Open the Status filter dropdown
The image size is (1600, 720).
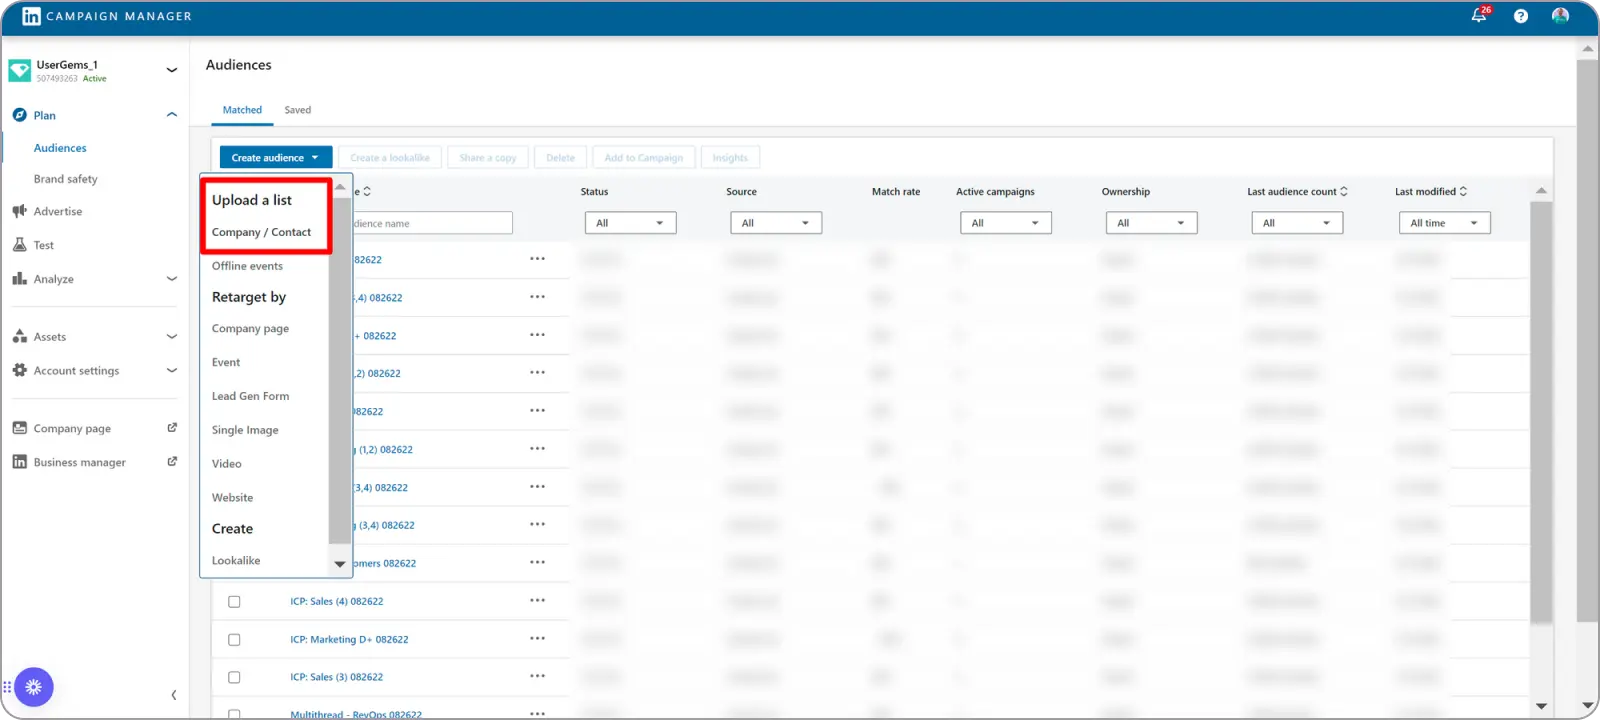pos(630,223)
